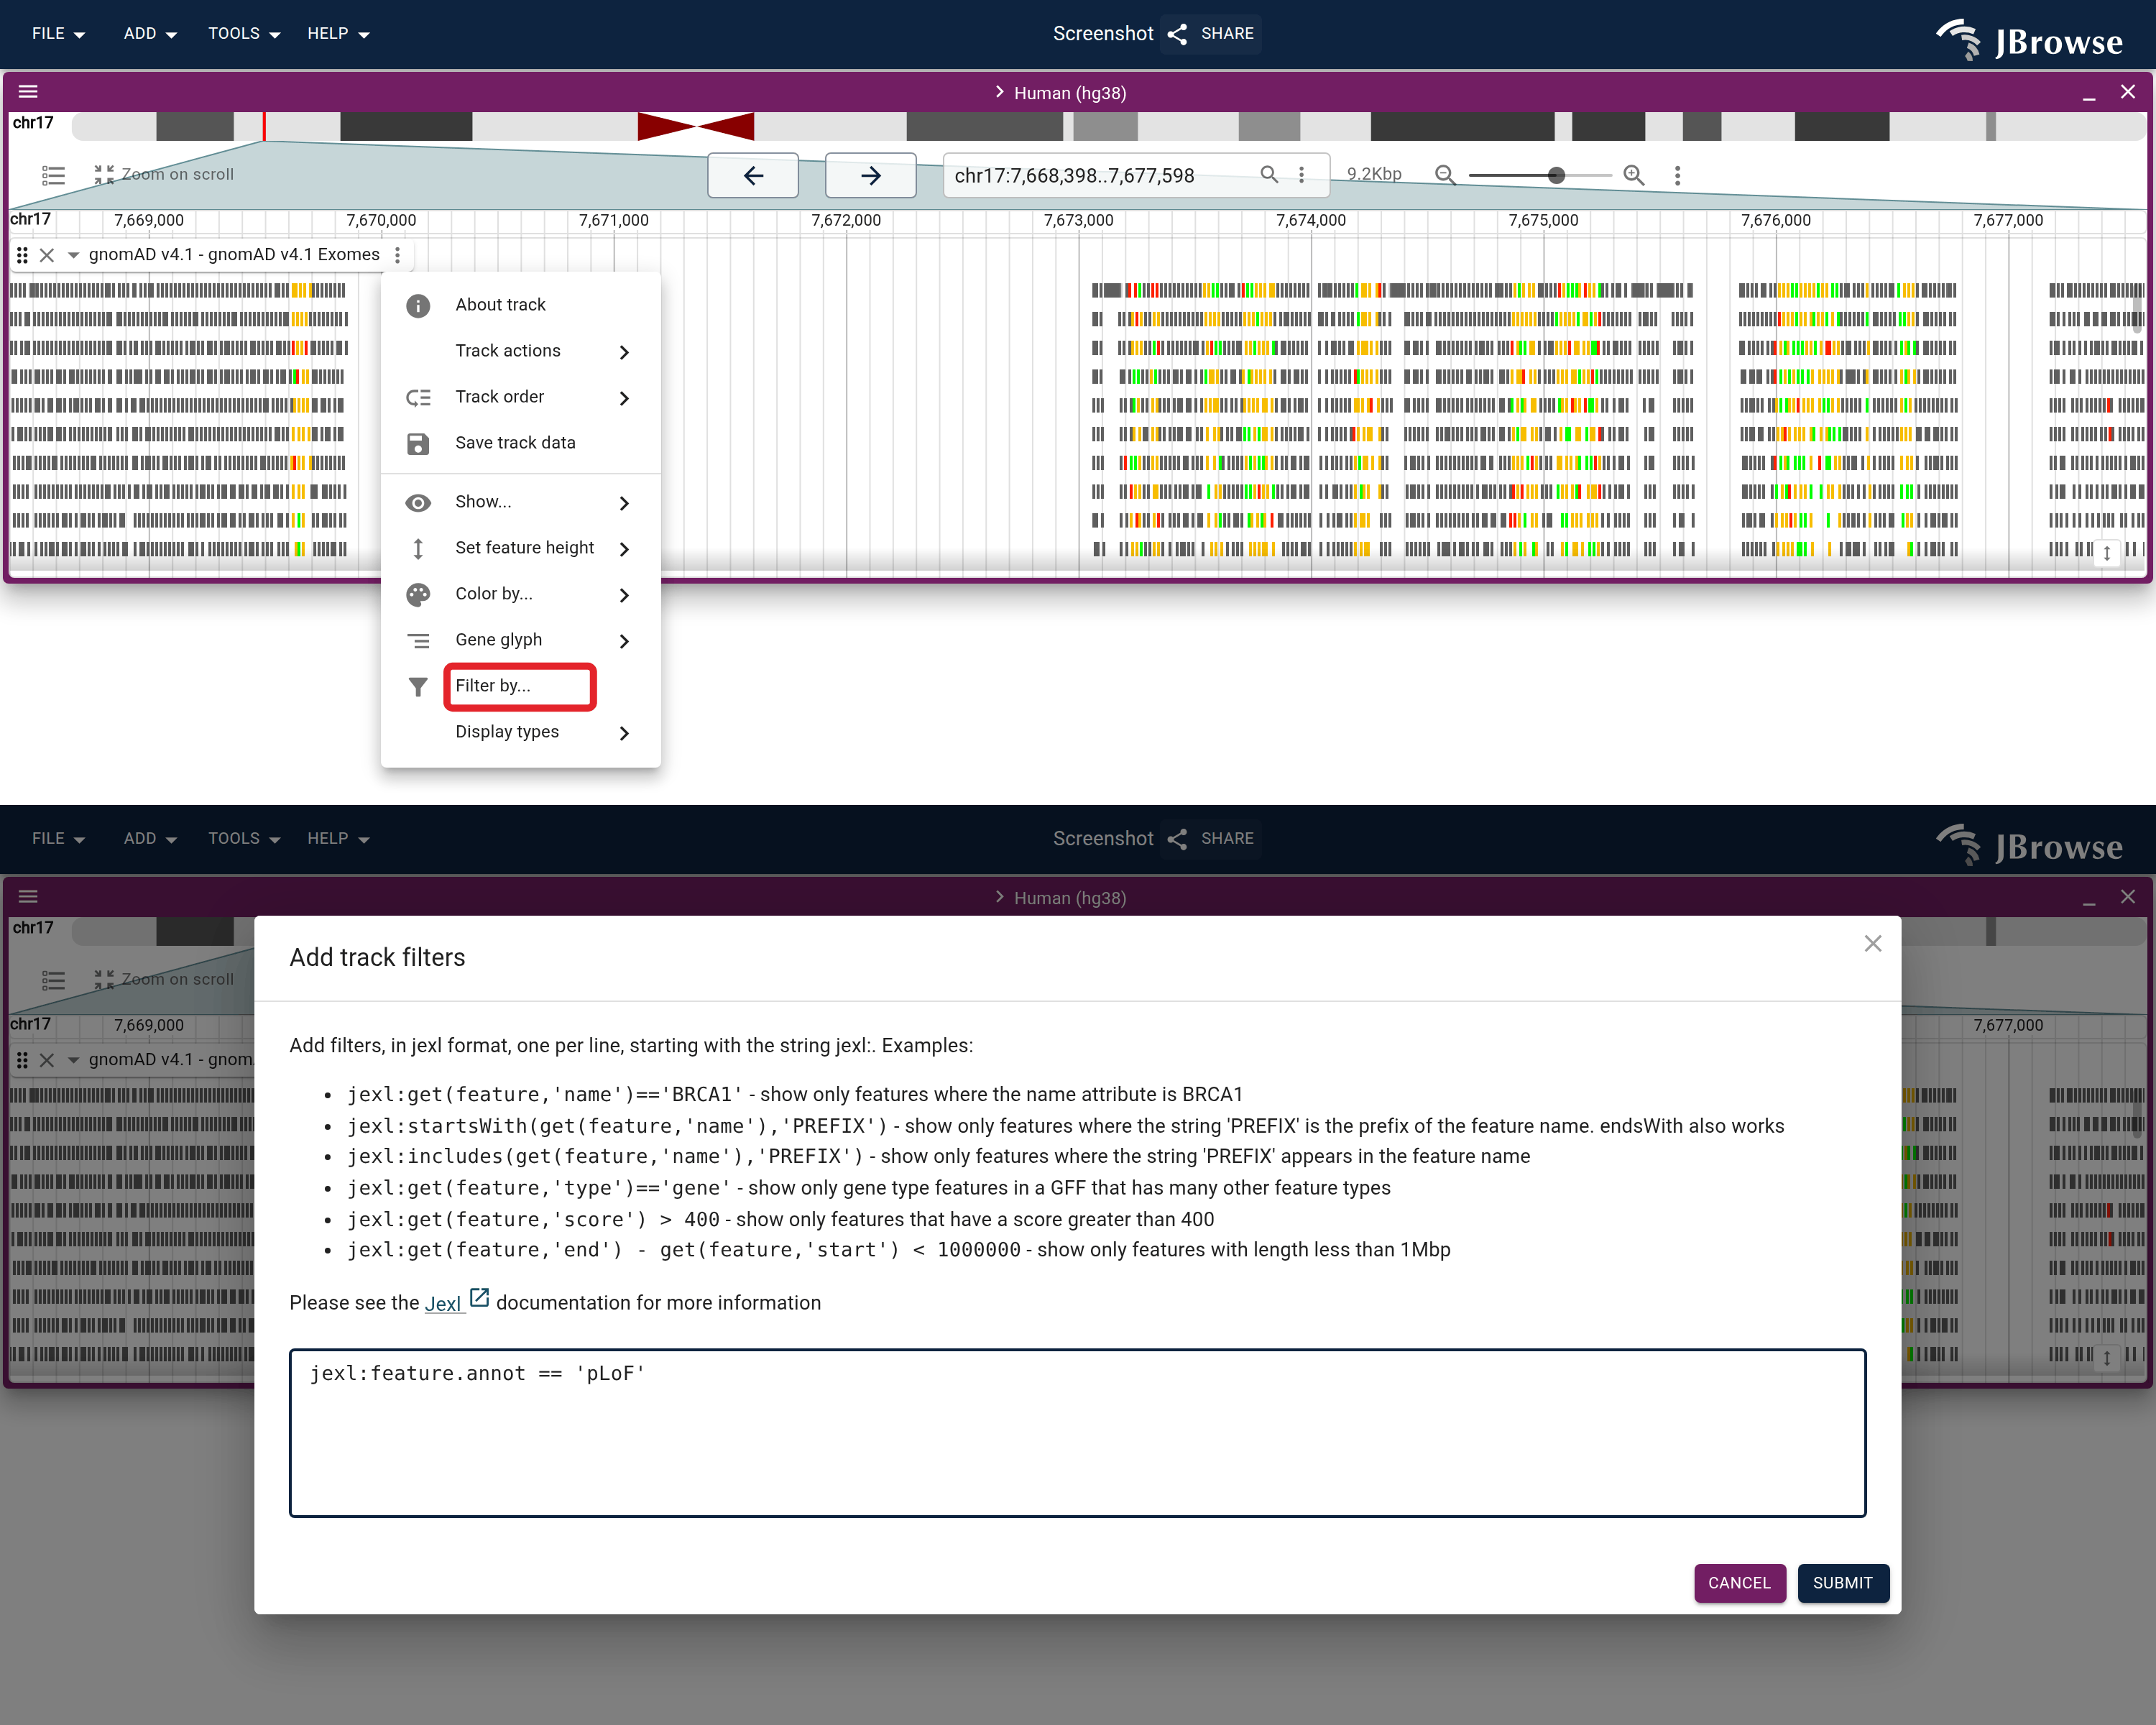Click the Track order icon in the track menu
Viewport: 2156px width, 1725px height.
coord(418,397)
